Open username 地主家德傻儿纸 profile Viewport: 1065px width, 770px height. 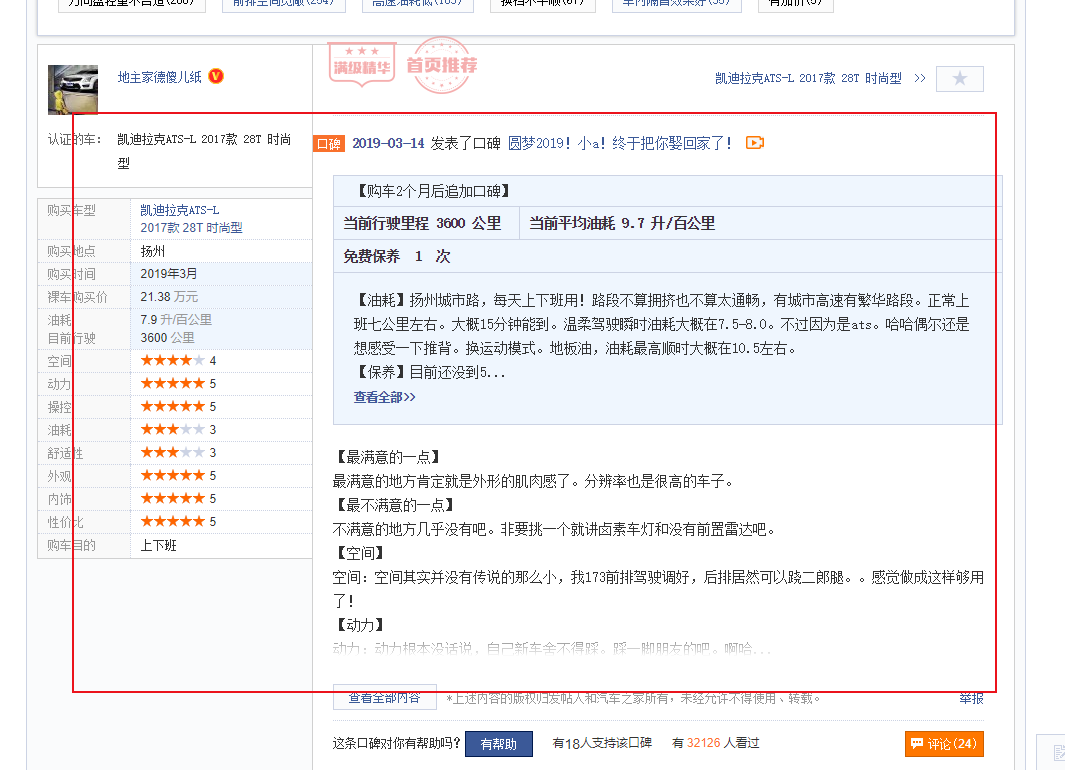(x=159, y=77)
